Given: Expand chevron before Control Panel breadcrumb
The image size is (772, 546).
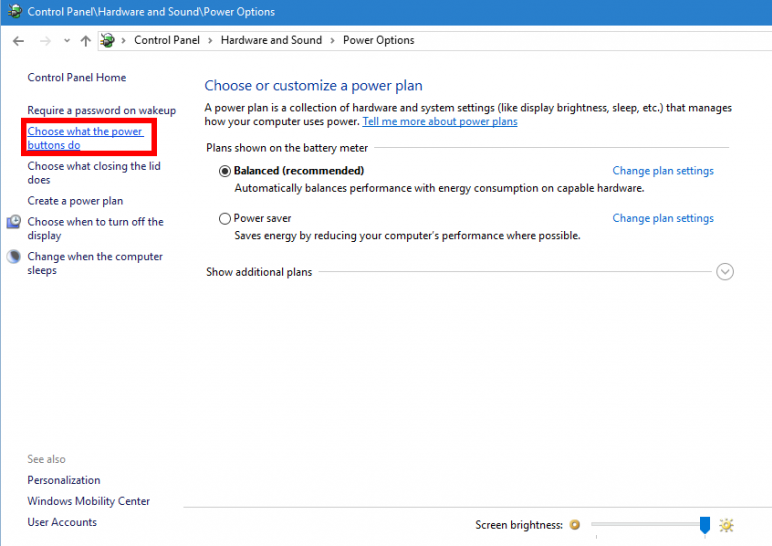Looking at the screenshot, I should pos(124,40).
